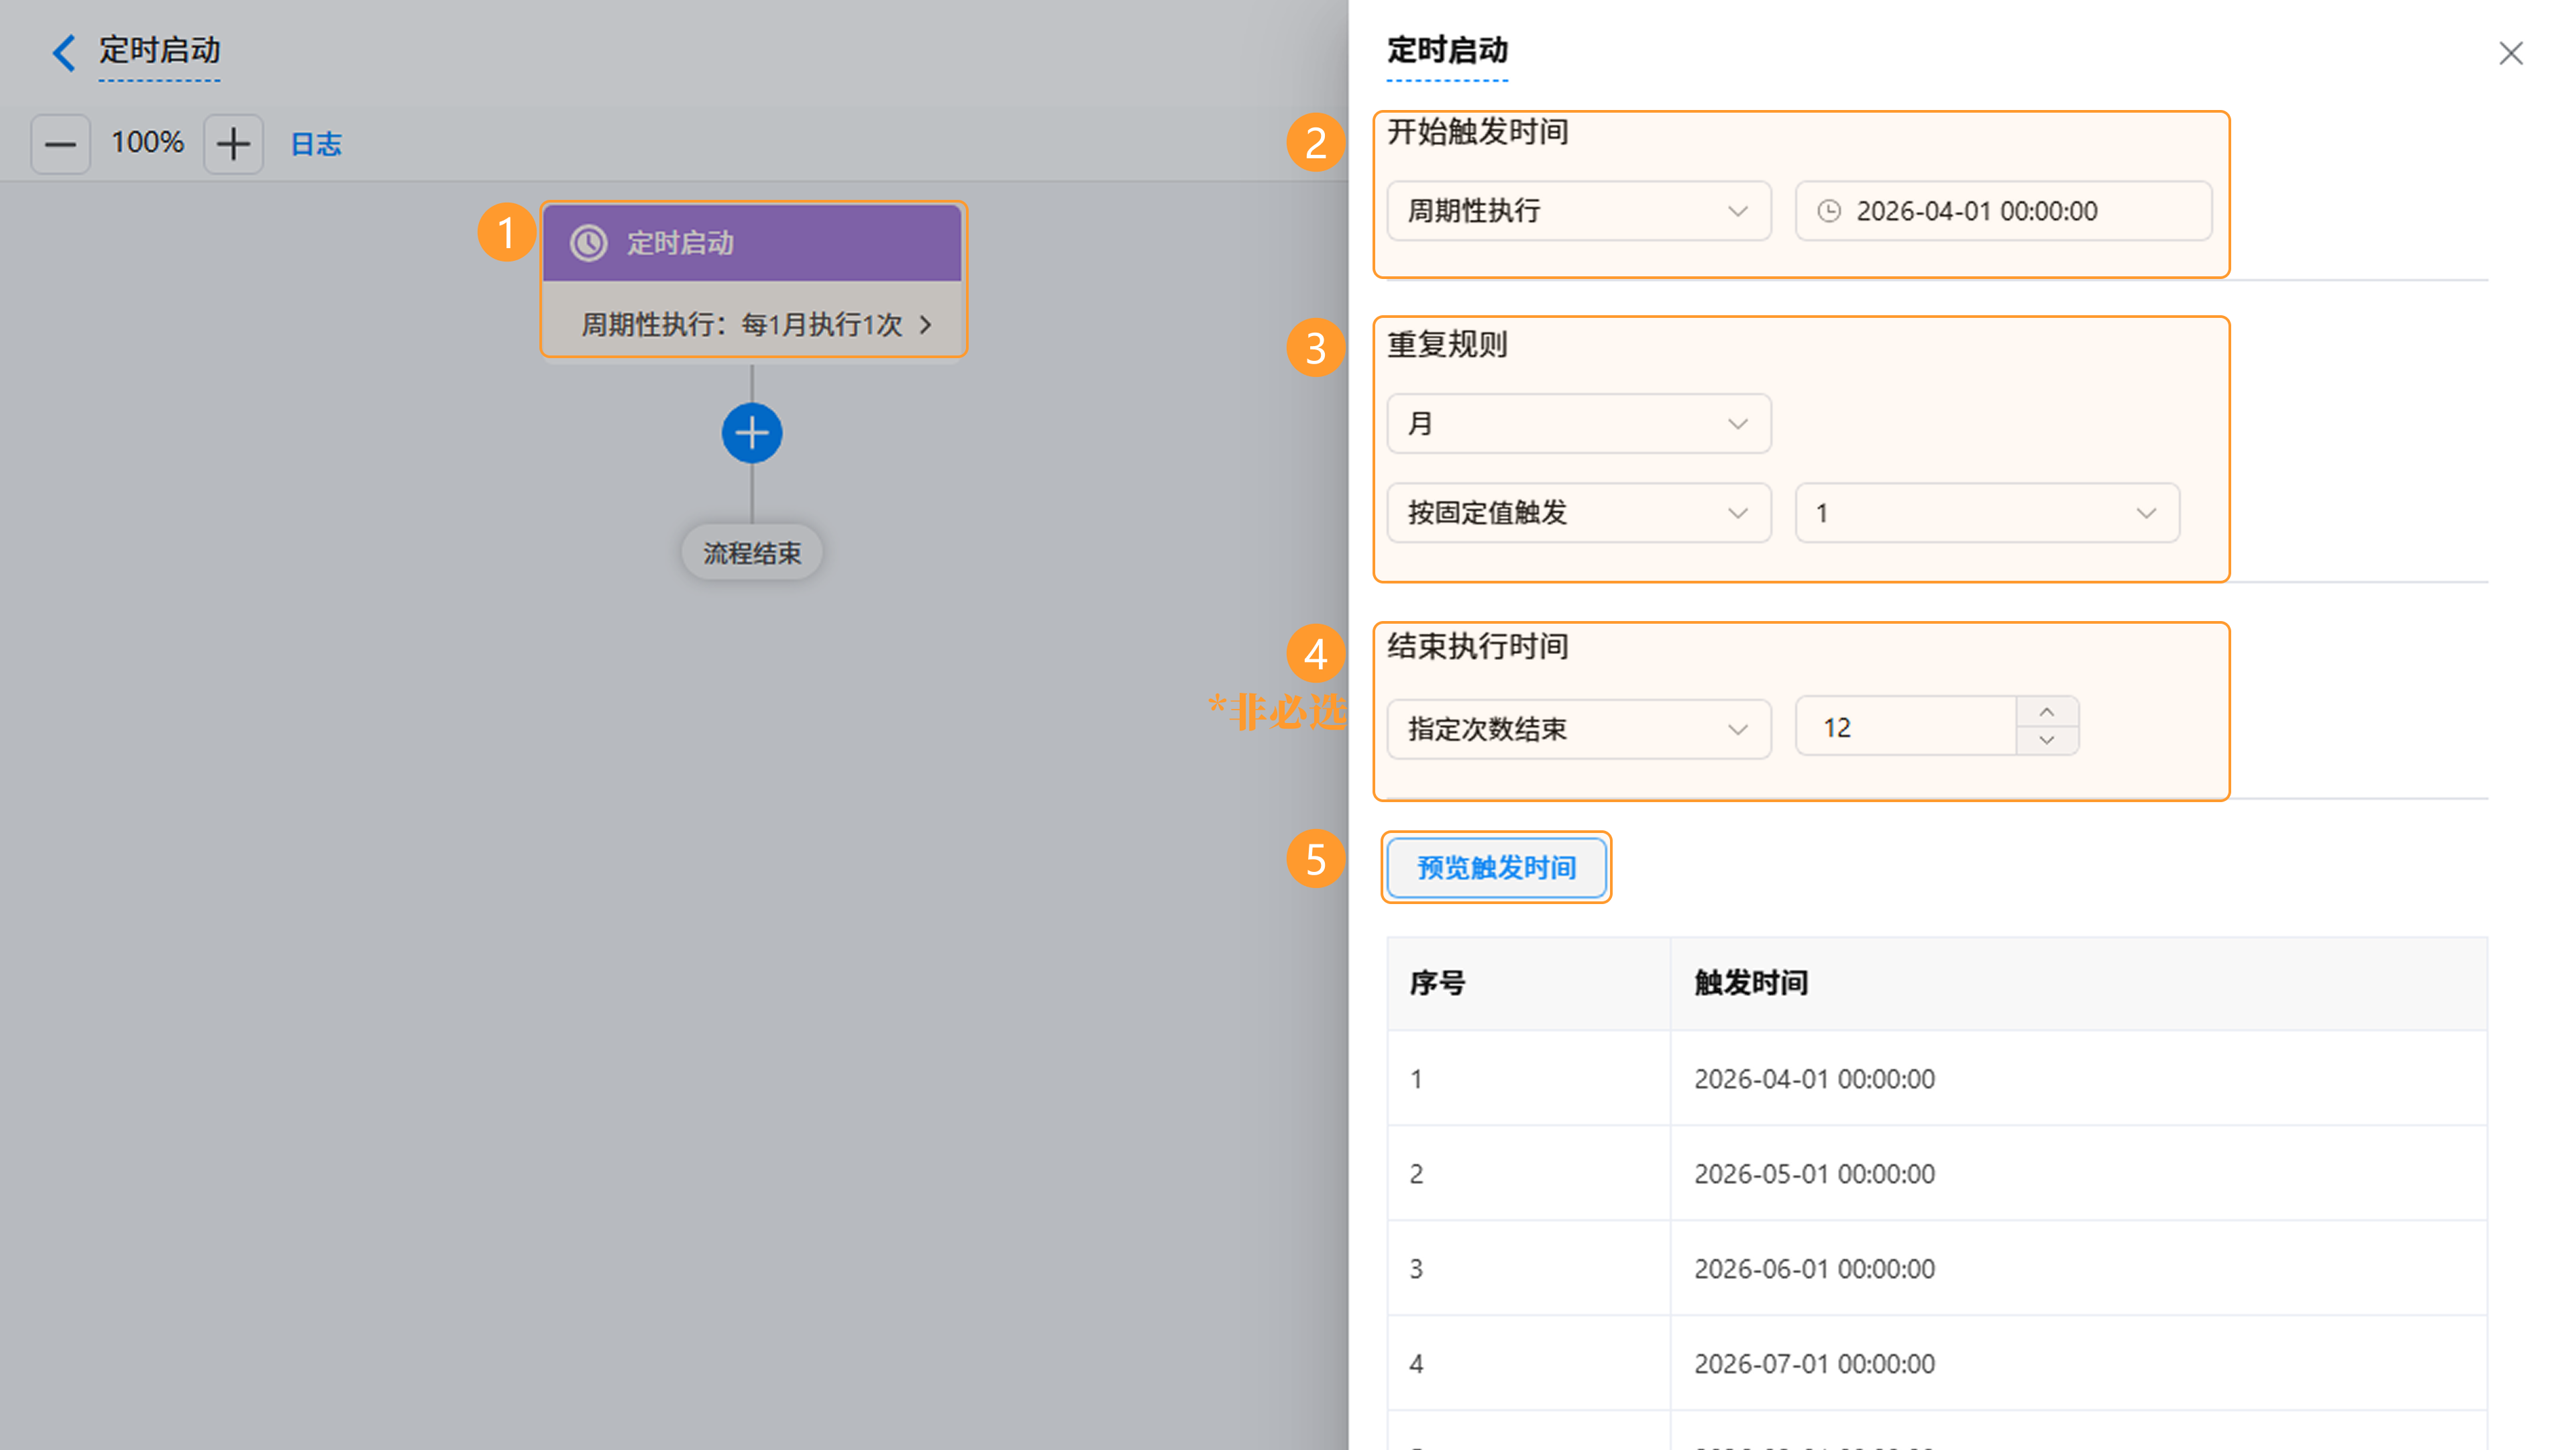Select row 2026-05-01 00:00:00 trigger time
Viewport: 2576px width, 1450px height.
[x=1937, y=1174]
